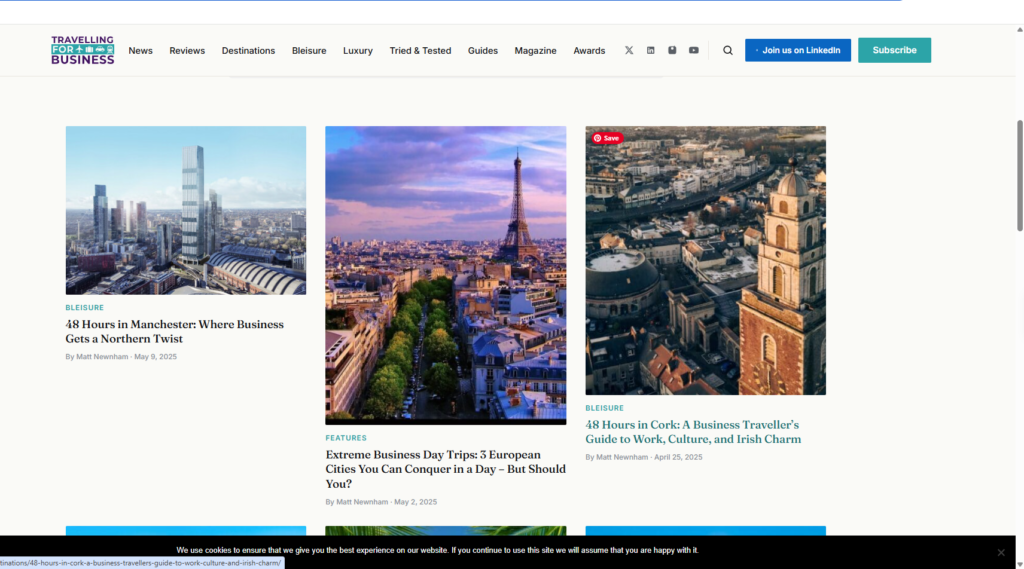This screenshot has width=1024, height=569.
Task: Open the Magazine menu item
Action: pos(536,50)
